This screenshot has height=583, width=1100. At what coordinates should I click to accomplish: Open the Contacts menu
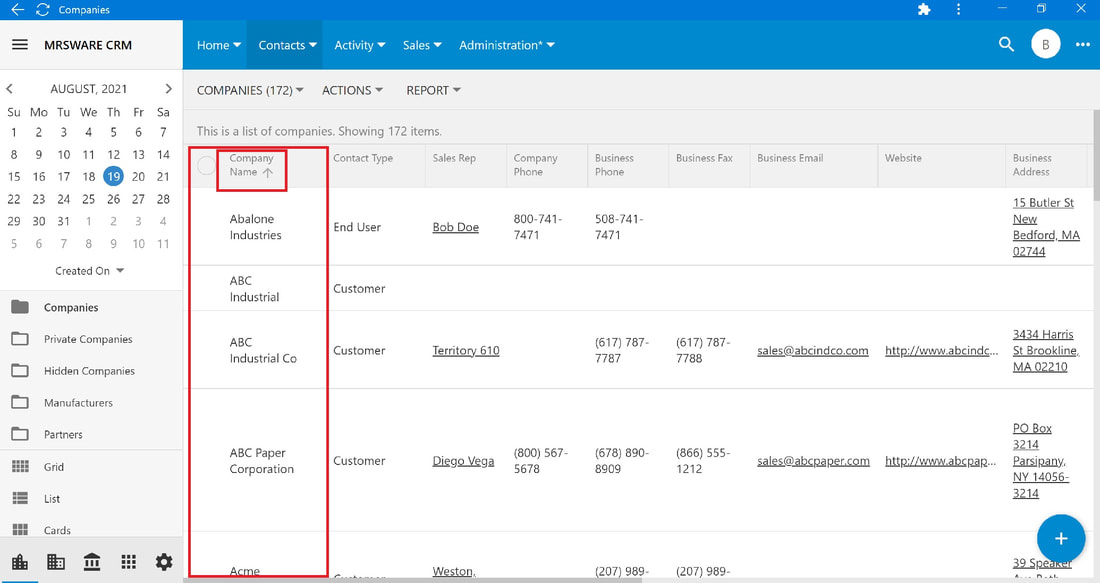point(288,45)
